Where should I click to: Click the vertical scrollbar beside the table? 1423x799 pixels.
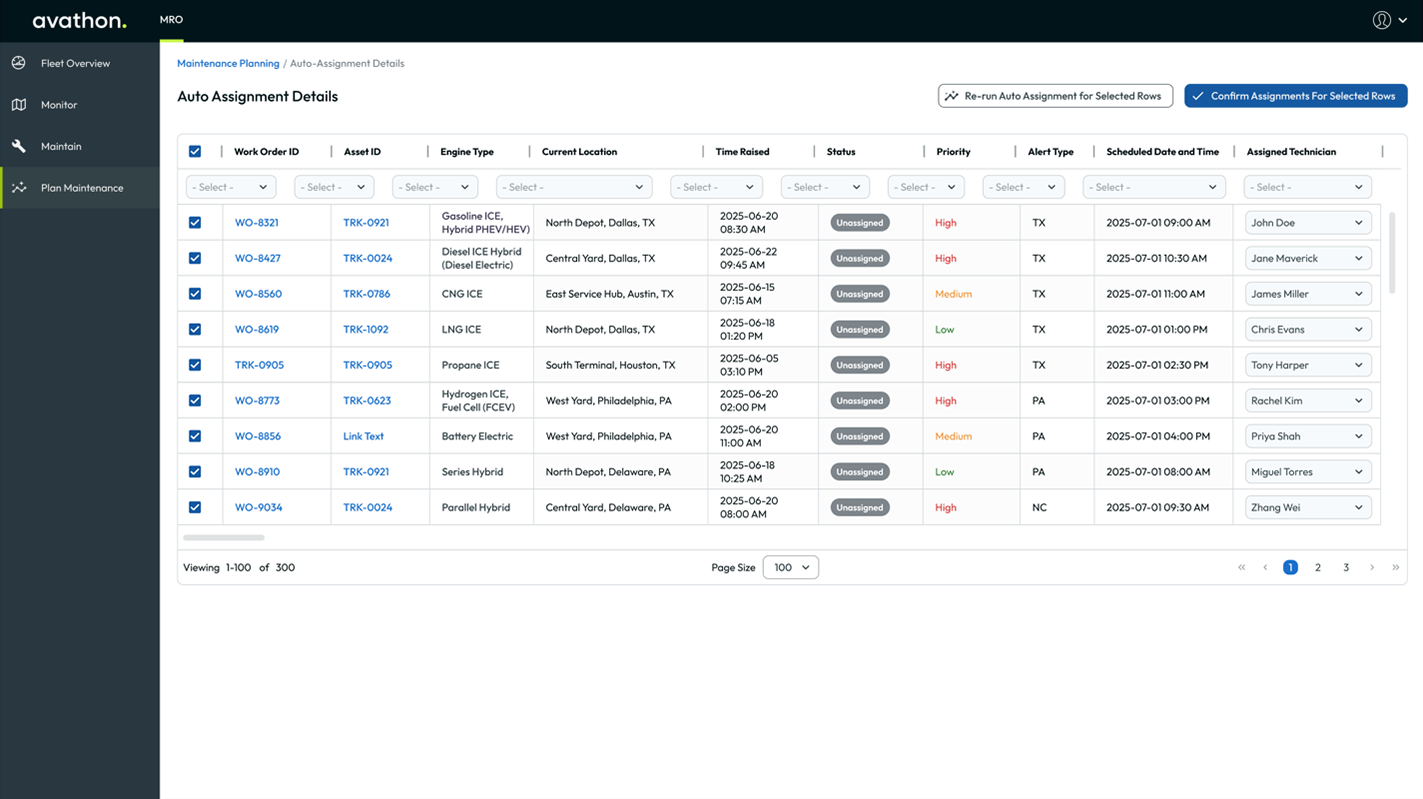tap(1391, 253)
